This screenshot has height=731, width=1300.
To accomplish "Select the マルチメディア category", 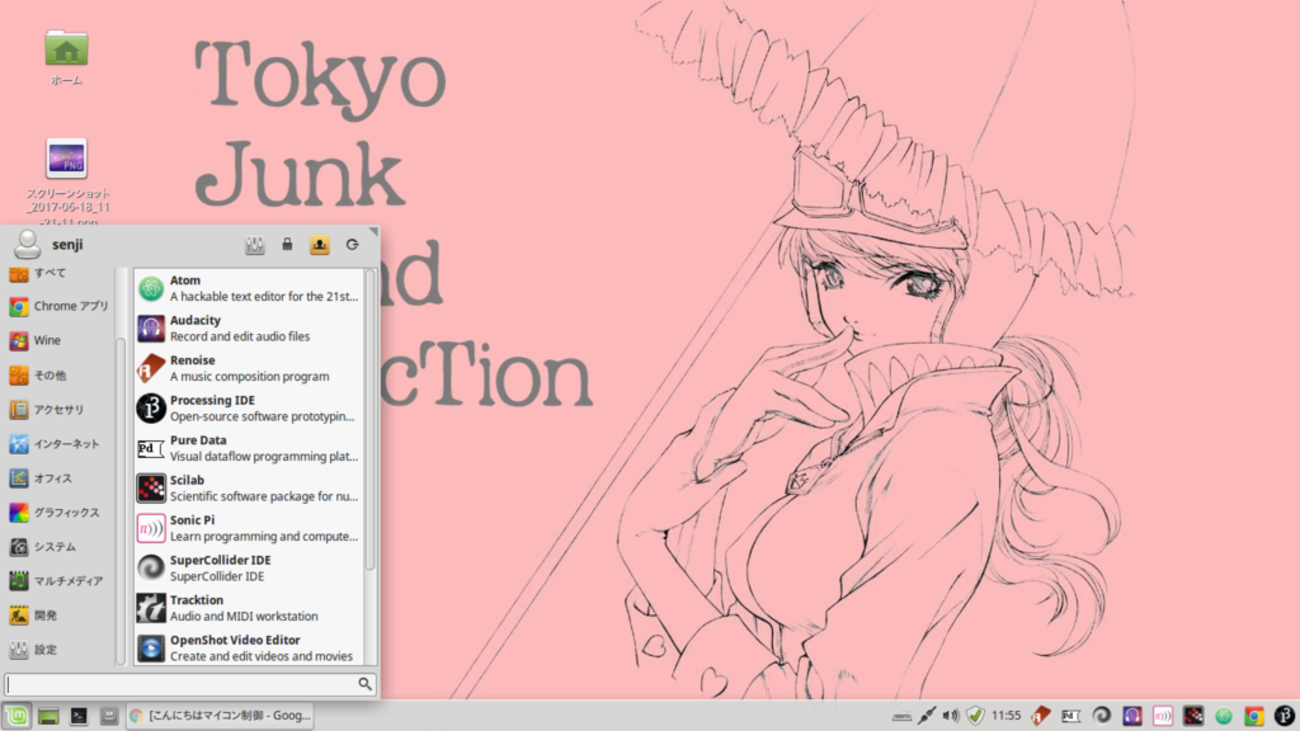I will click(58, 581).
